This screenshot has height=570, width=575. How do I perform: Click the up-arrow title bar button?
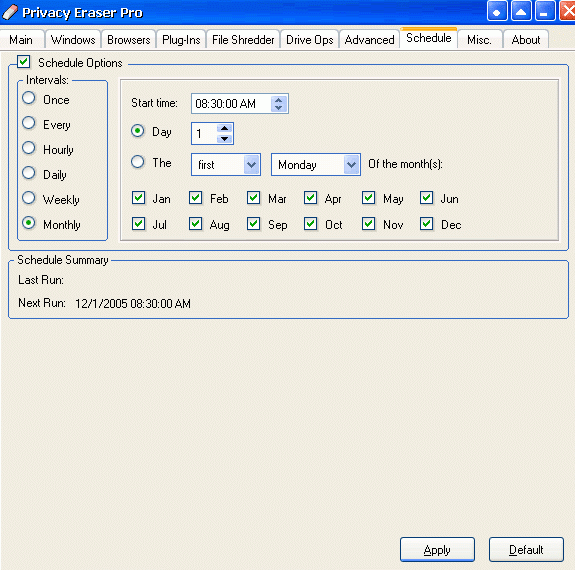(521, 11)
